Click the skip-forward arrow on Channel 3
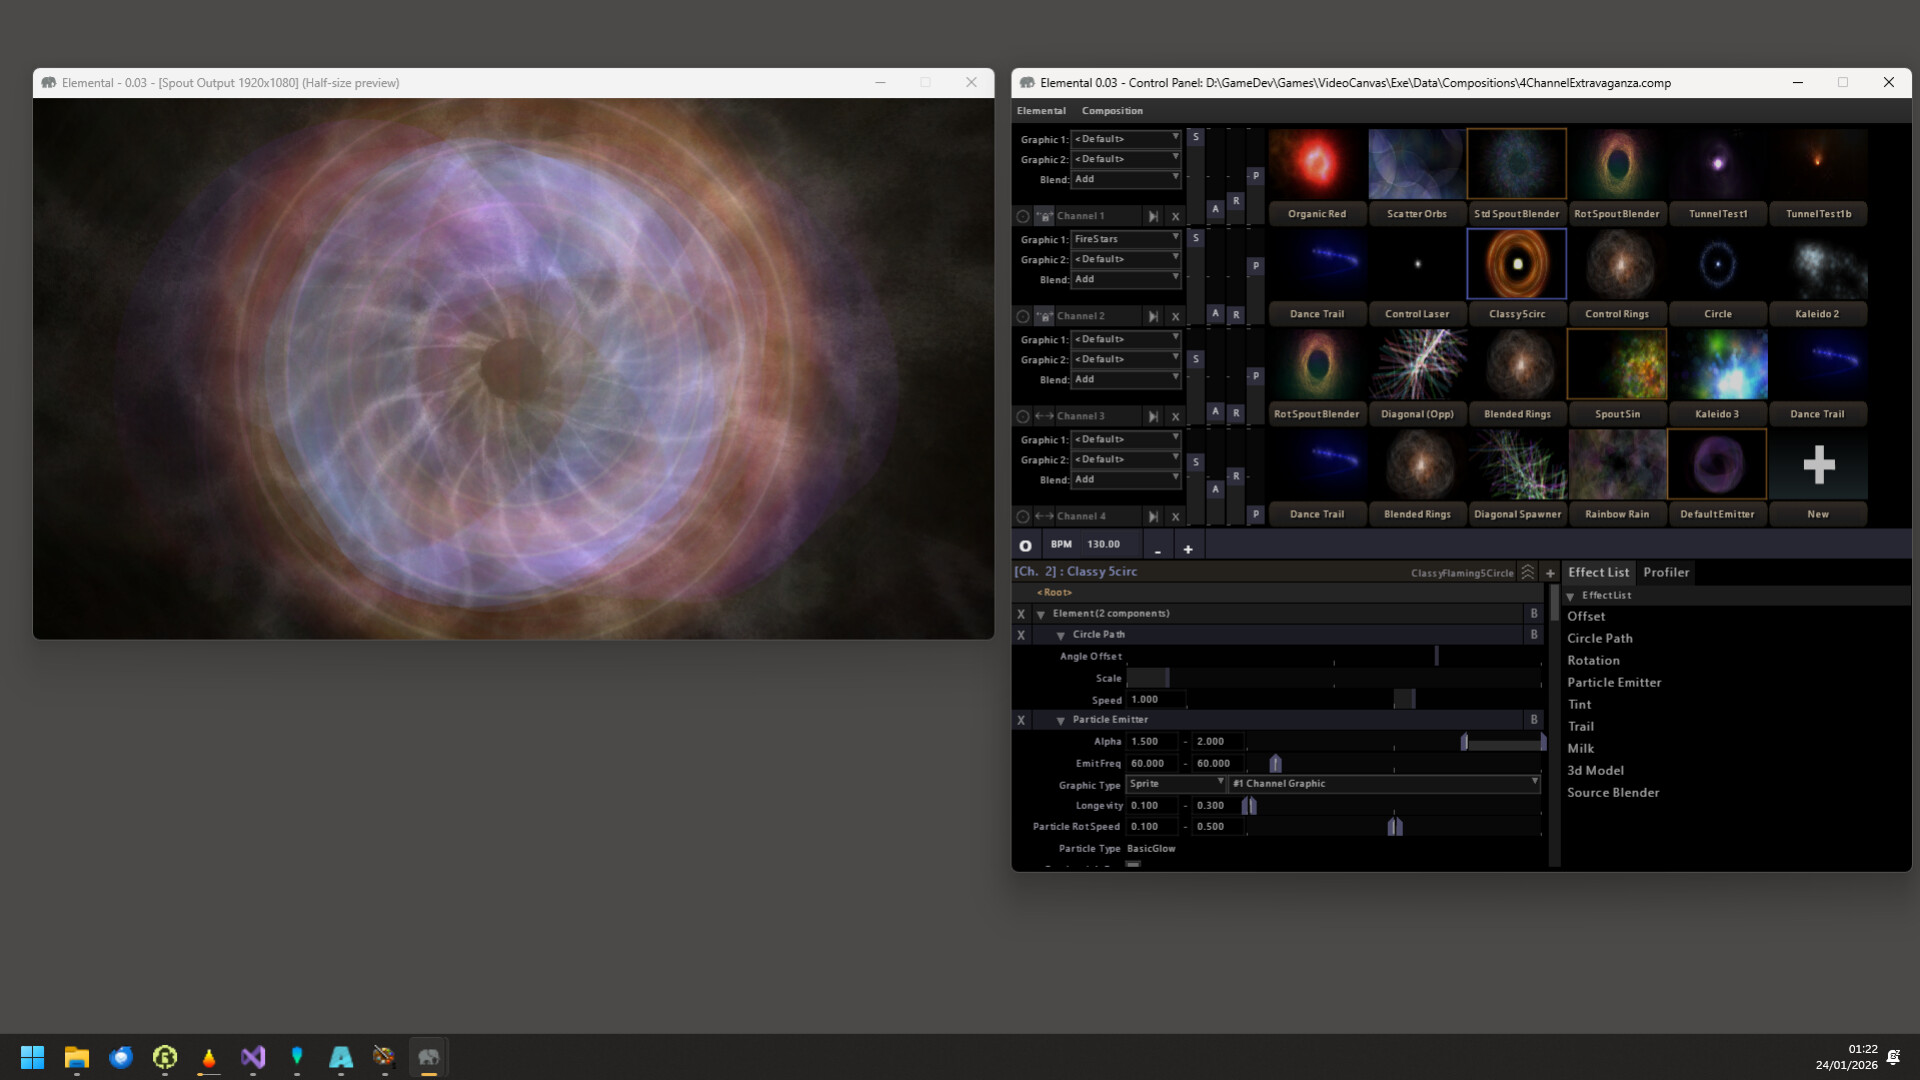This screenshot has width=1920, height=1080. [x=1155, y=416]
